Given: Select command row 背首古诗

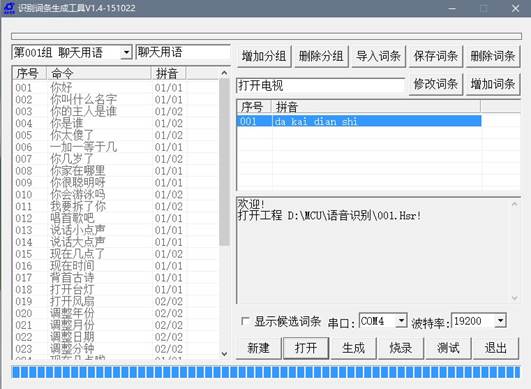Looking at the screenshot, I should (115, 278).
